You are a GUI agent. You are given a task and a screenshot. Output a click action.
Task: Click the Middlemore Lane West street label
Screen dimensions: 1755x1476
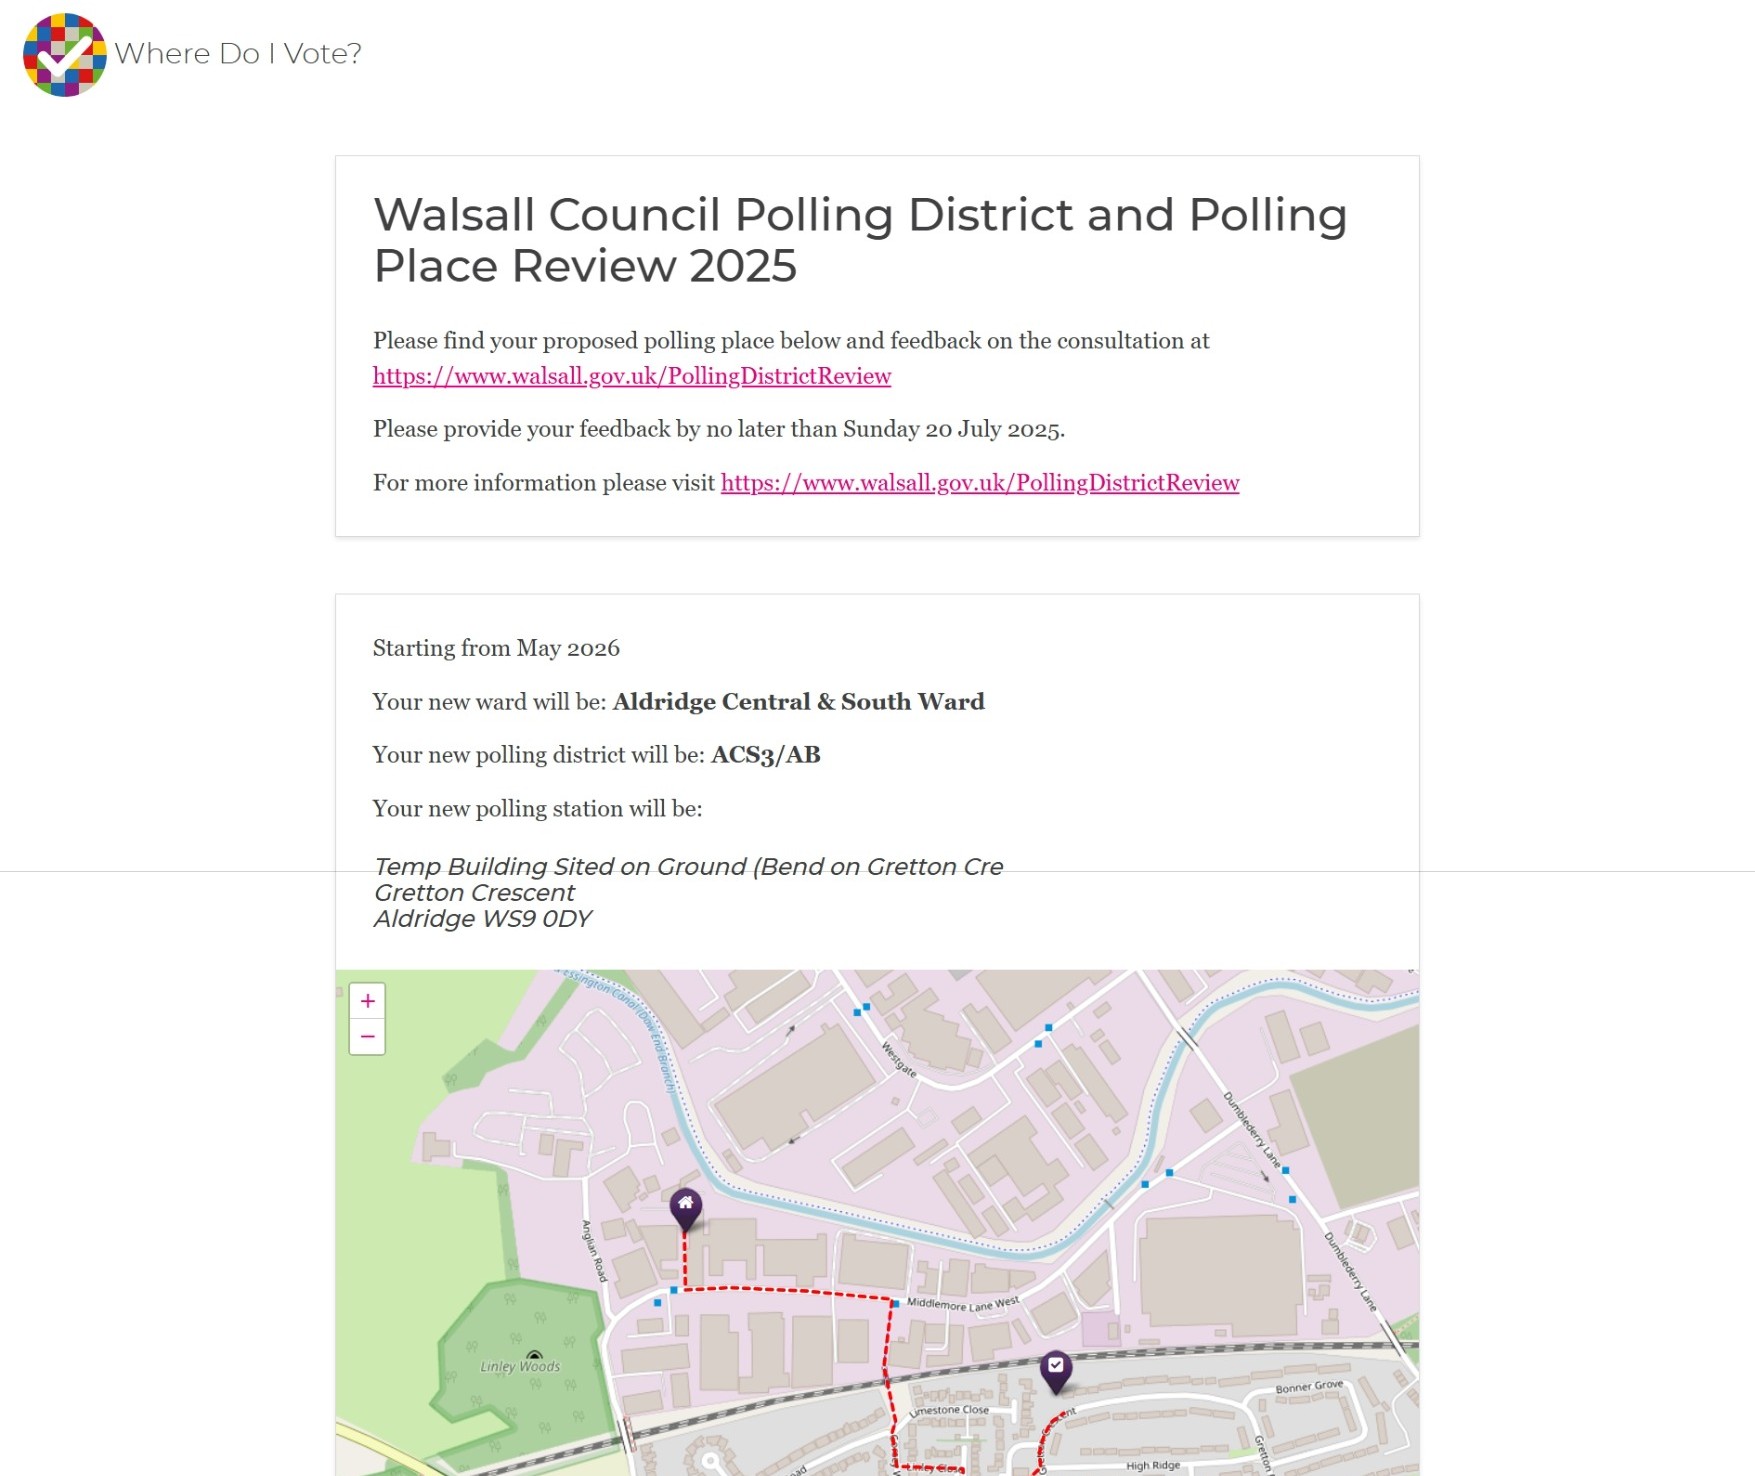[x=963, y=1304]
